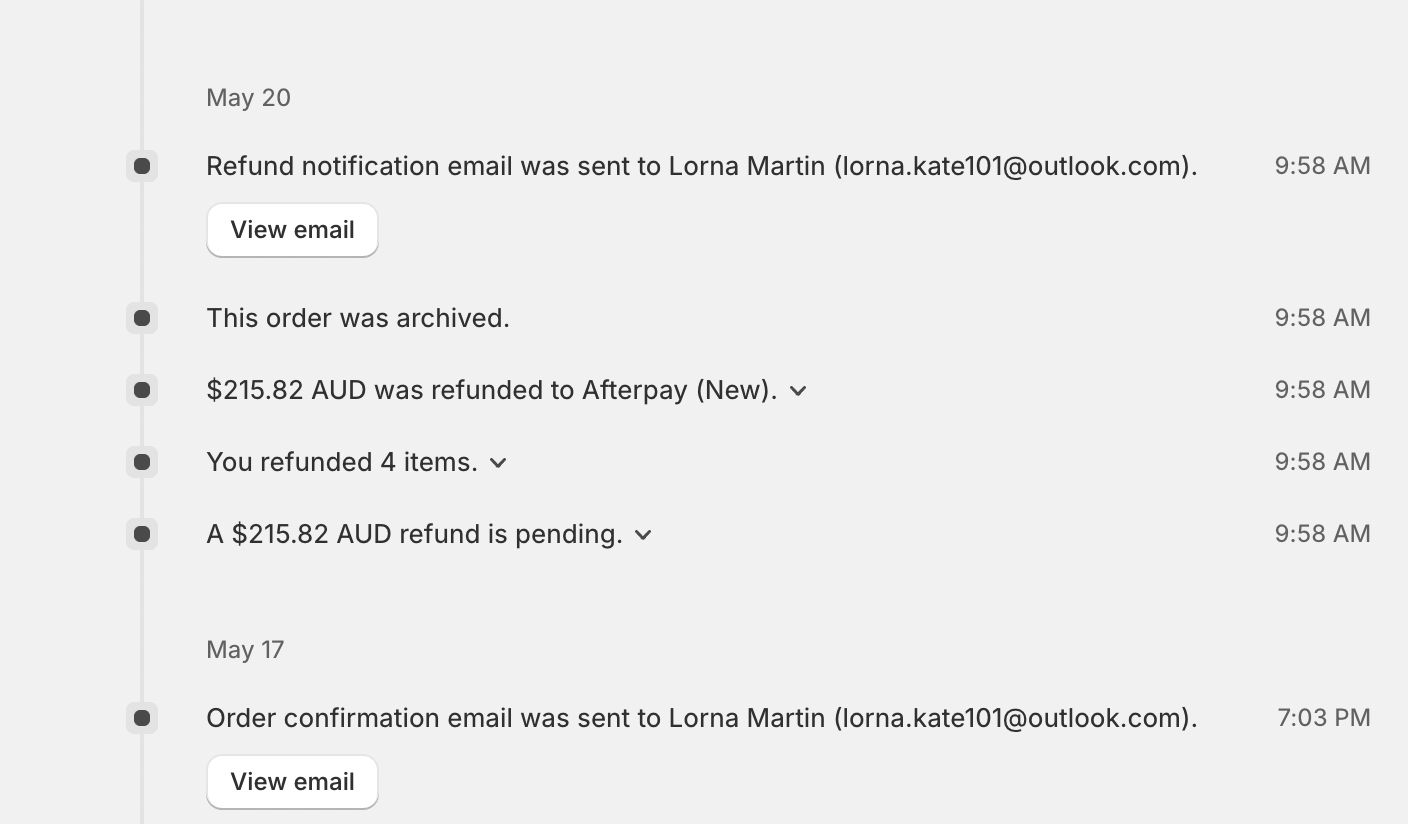
Task: Click the 'May 20' date heading
Action: pyautogui.click(x=248, y=98)
